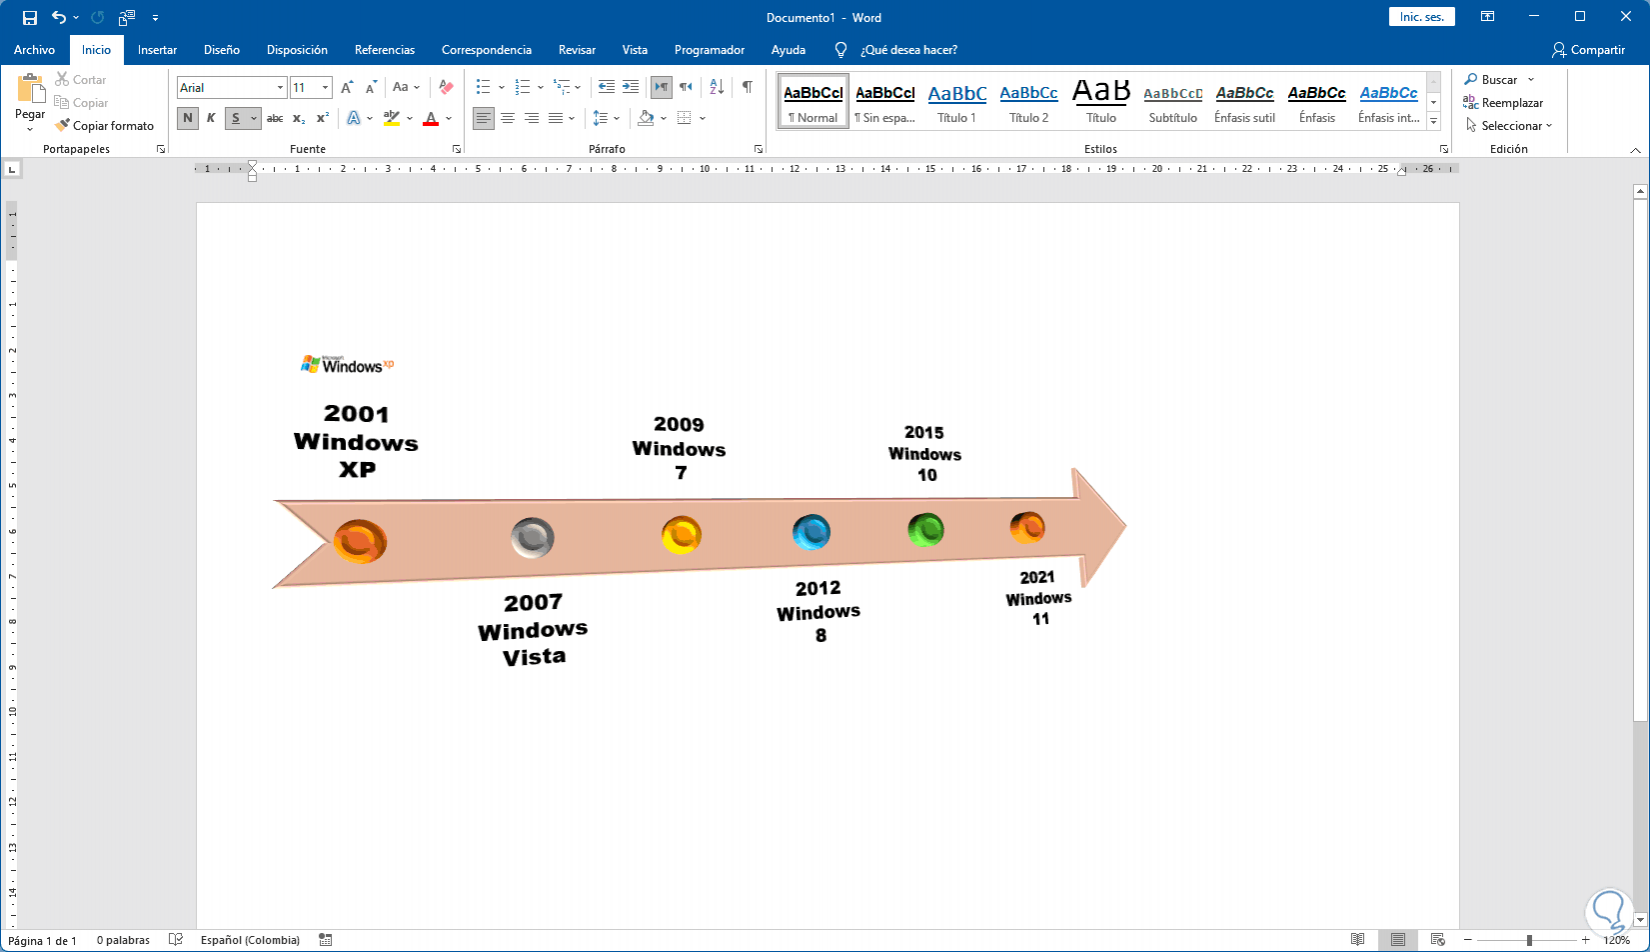Apply borders to the selection
Viewport: 1650px width, 952px height.
point(684,118)
